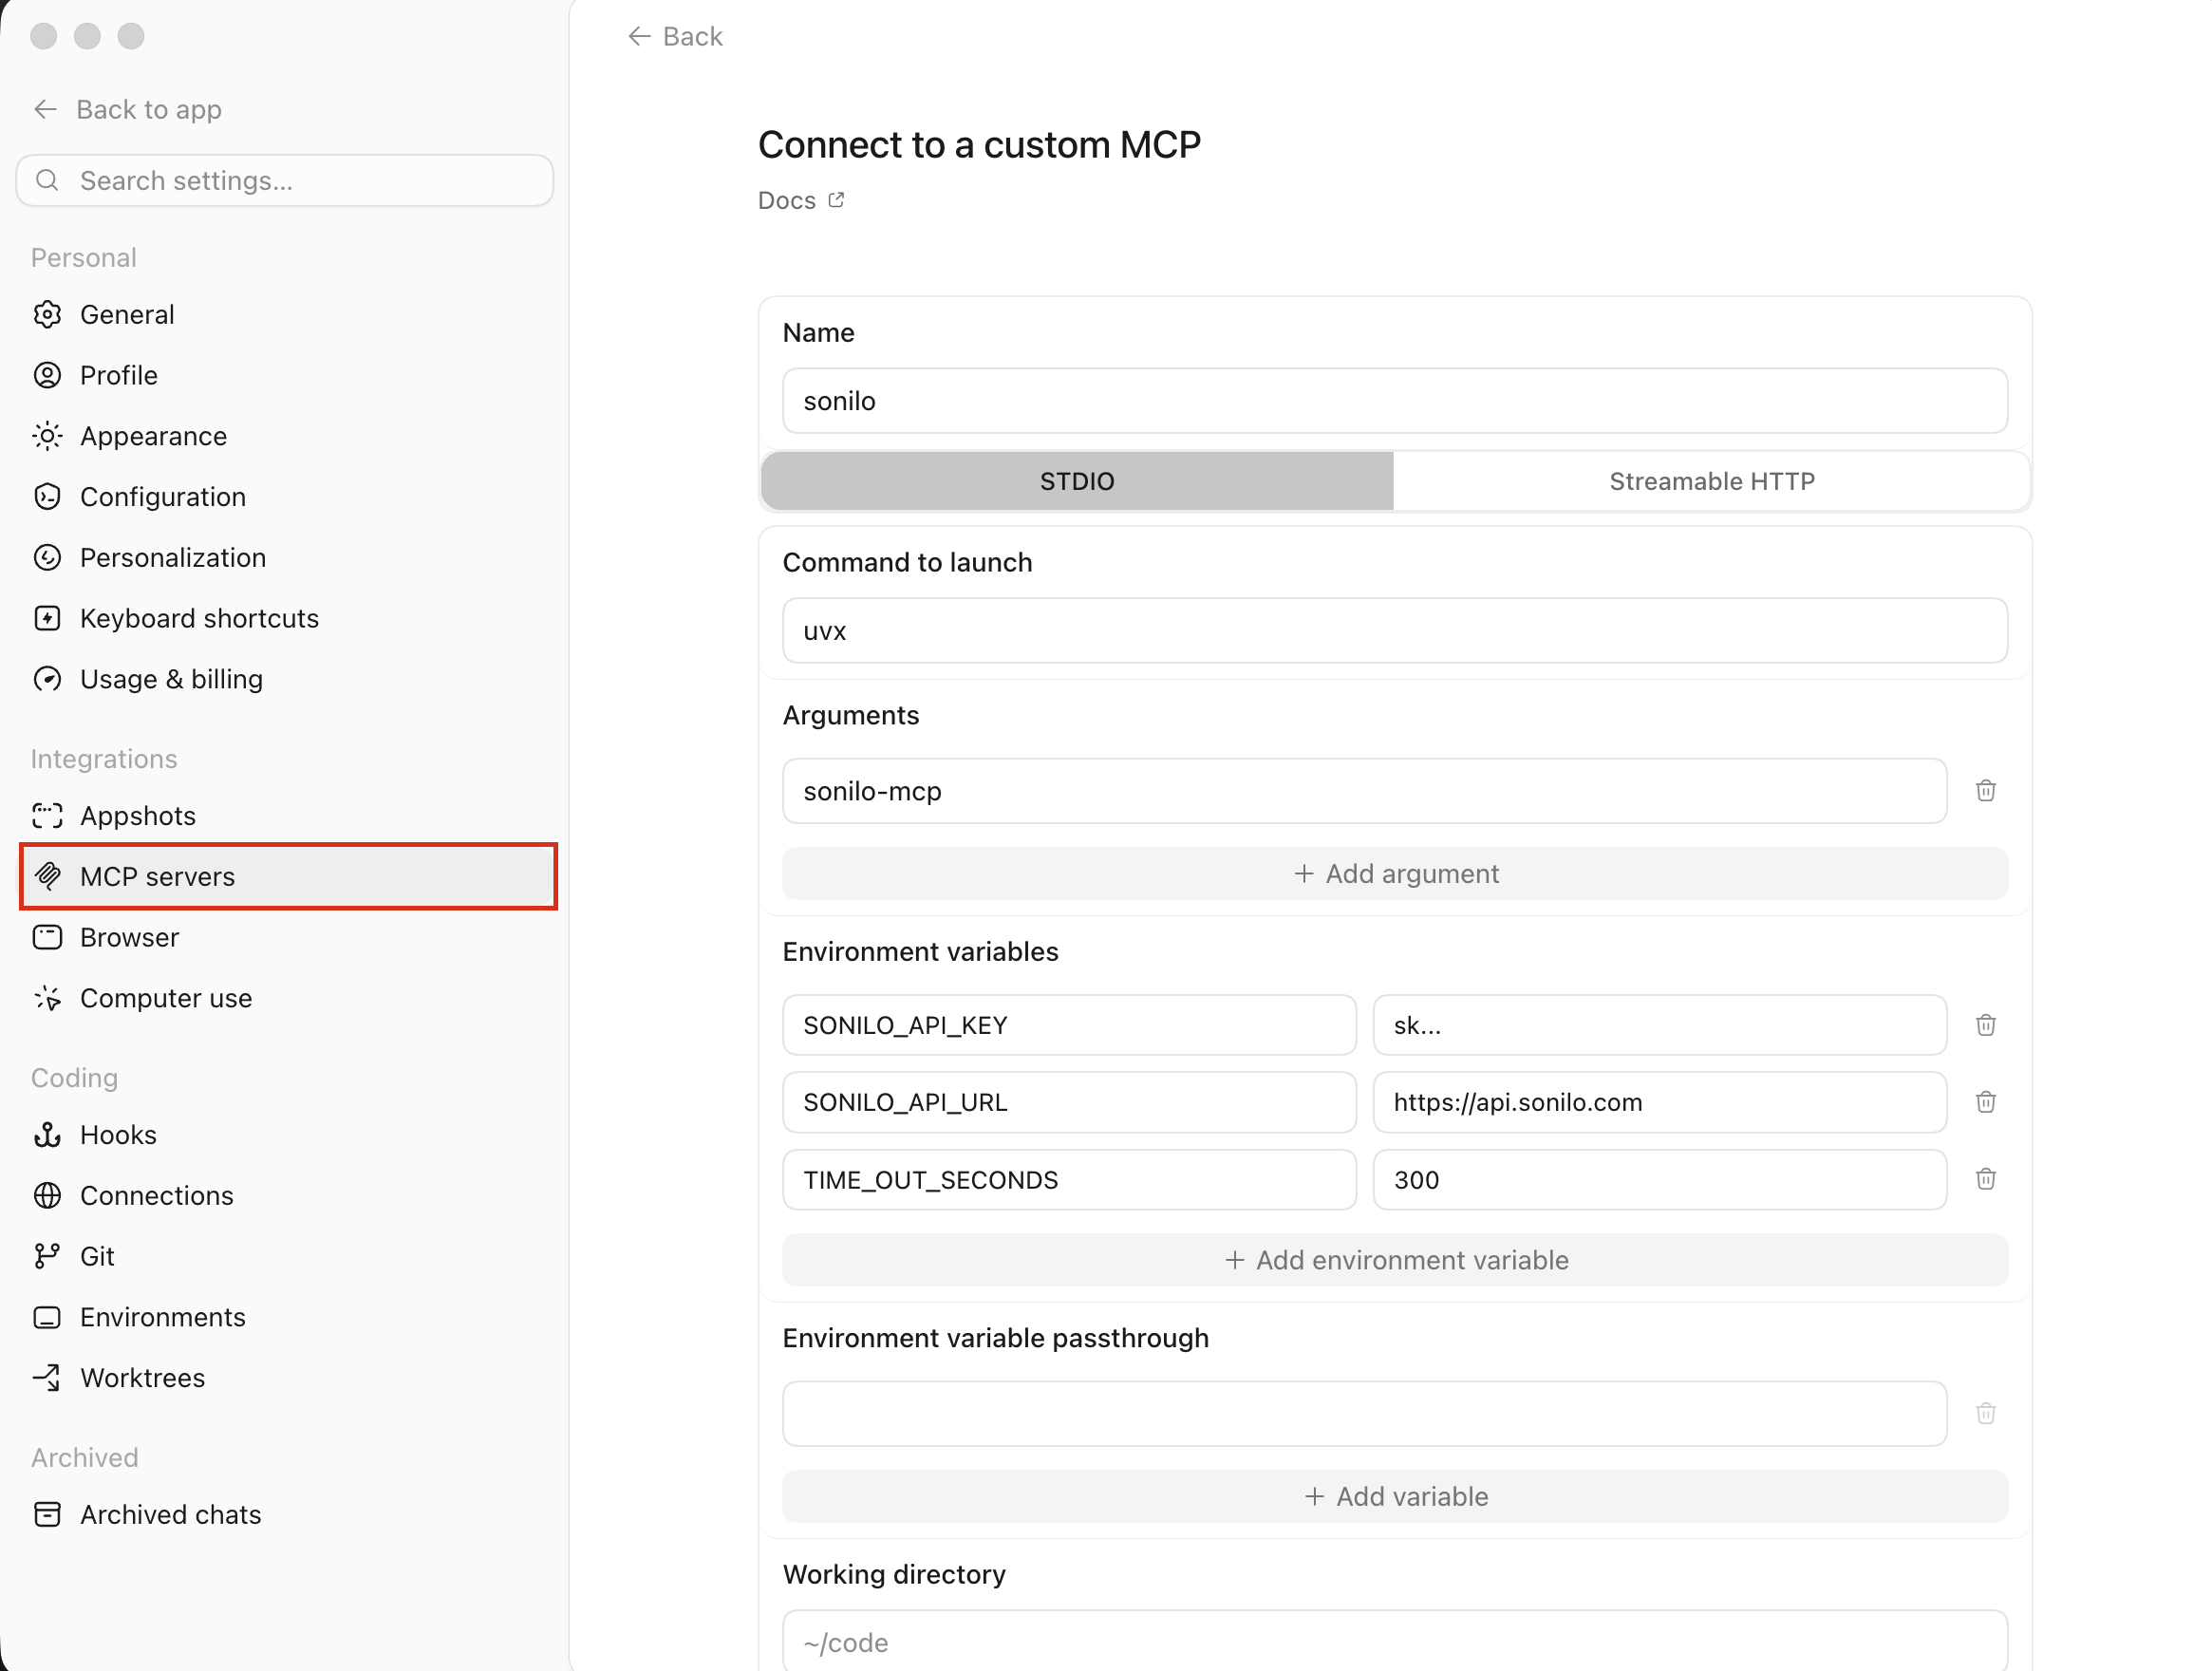The image size is (2212, 1671).
Task: Click the Worktrees icon
Action: pyautogui.click(x=47, y=1378)
